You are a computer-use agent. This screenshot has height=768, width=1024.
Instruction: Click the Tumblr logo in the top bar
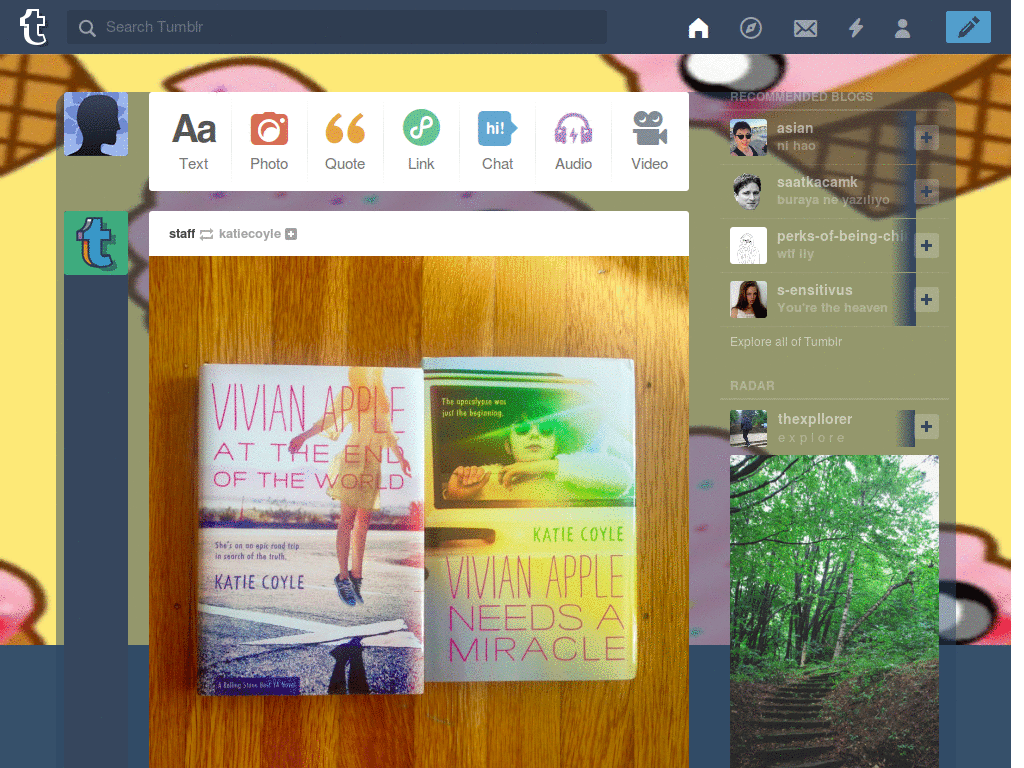pos(33,27)
